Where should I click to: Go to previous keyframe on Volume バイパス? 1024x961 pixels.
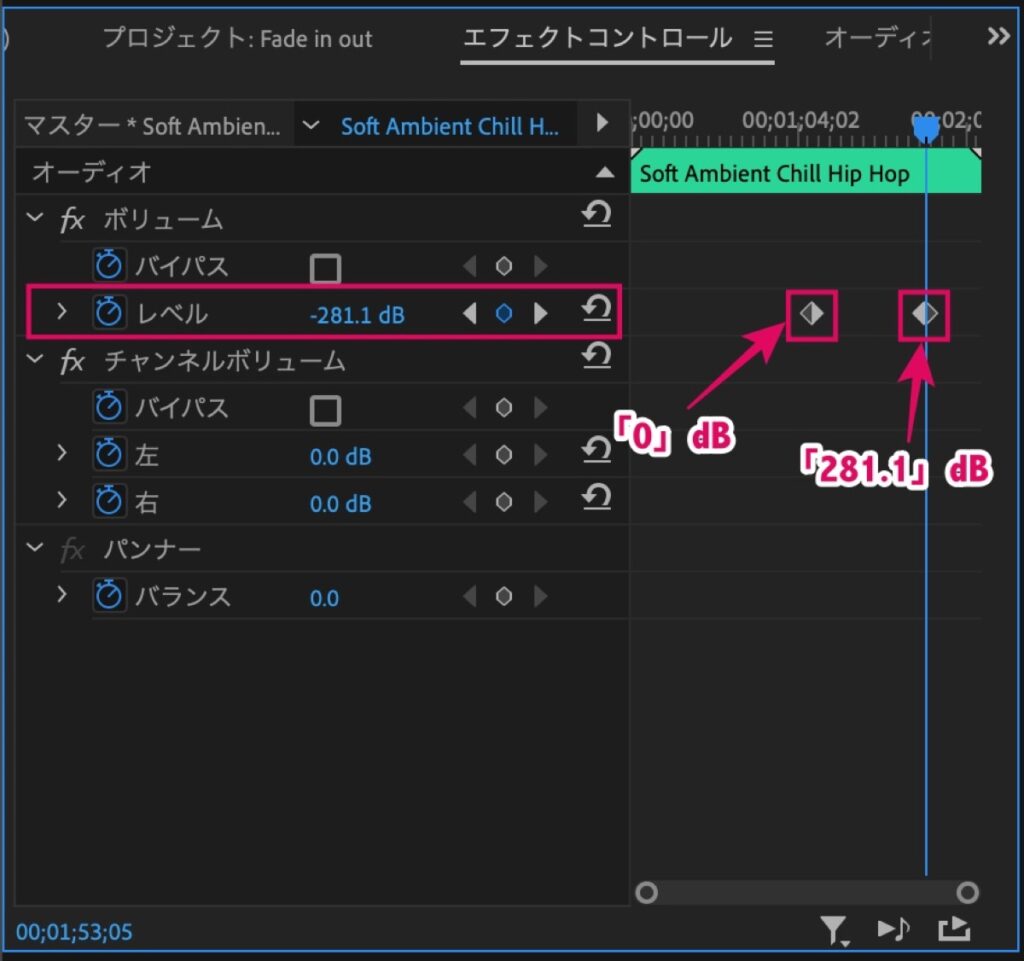469,266
